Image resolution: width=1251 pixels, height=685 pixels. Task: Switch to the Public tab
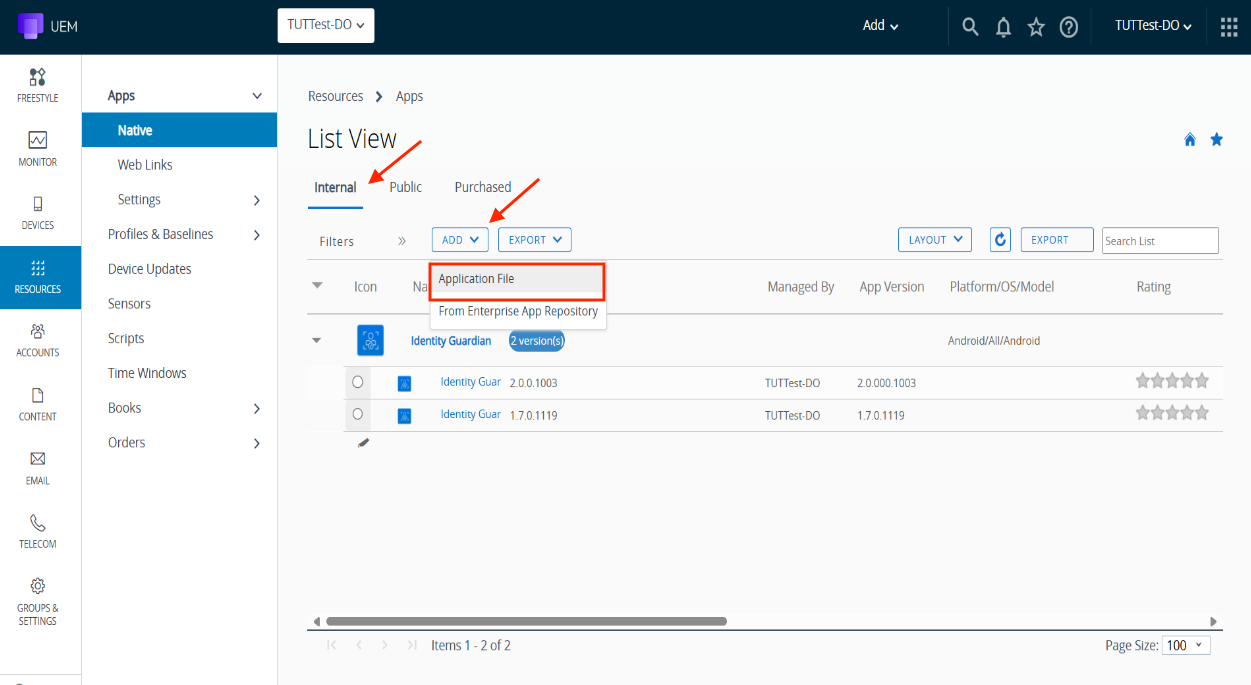pos(405,187)
